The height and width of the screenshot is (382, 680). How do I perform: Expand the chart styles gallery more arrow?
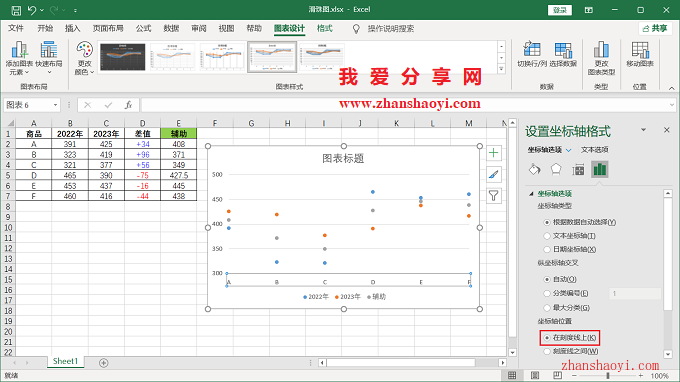(x=502, y=69)
